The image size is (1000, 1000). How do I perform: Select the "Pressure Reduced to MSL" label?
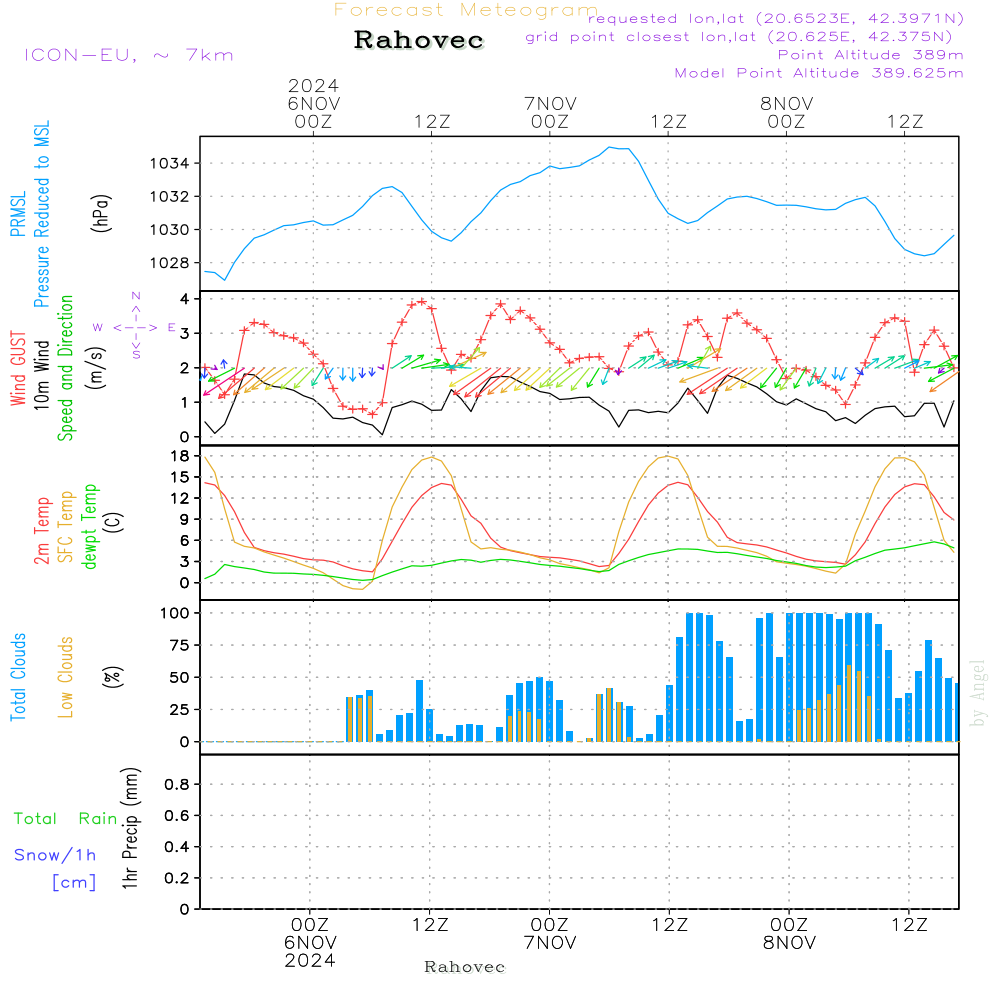41,214
